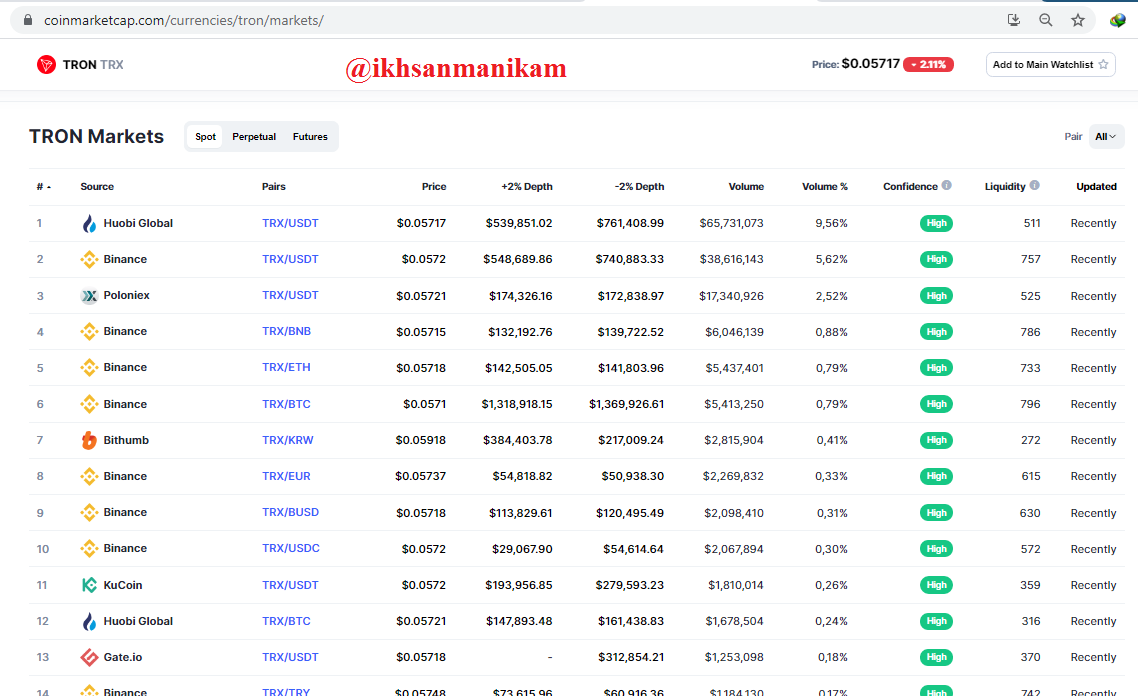This screenshot has height=696, width=1138.
Task: Click the Add to Main Watchlist button
Action: click(1050, 65)
